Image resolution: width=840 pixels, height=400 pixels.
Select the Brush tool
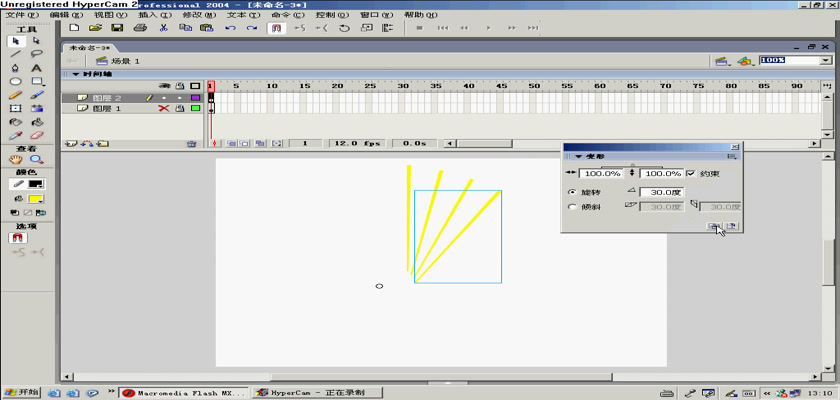coord(36,95)
